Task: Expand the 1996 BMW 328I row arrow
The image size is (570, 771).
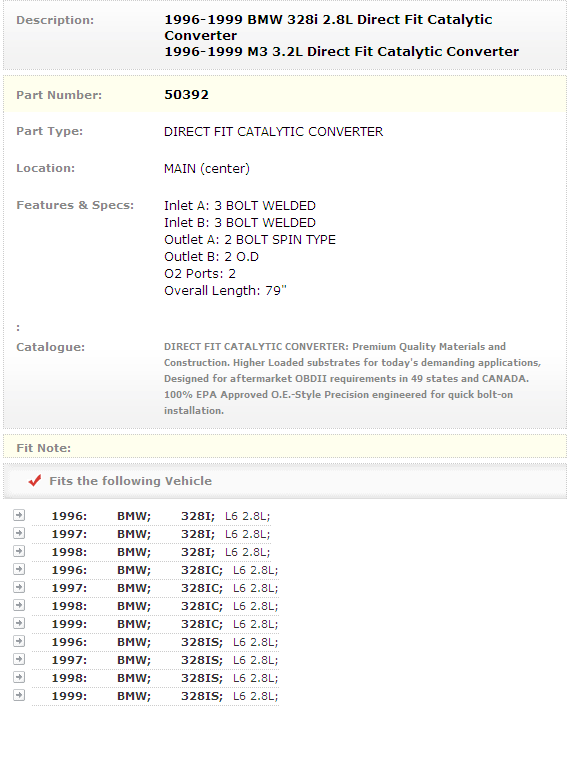Action: pyautogui.click(x=19, y=515)
